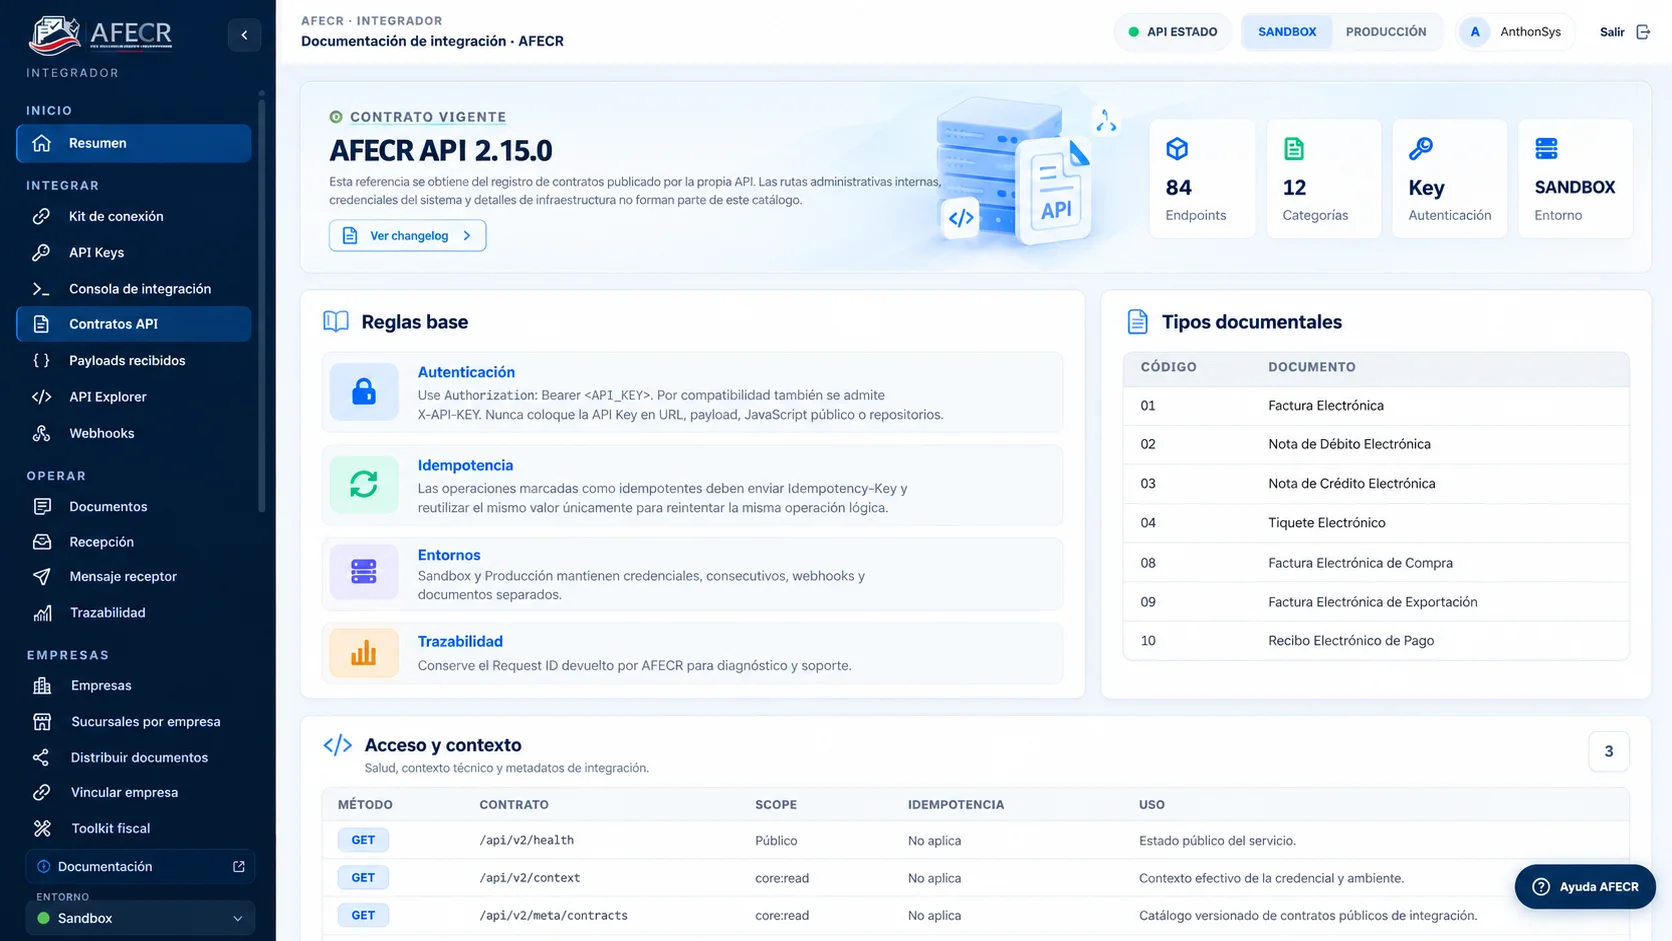Screen dimensions: 1672x941
Task: Click the Nota de Crédito Electrónica row
Action: (x=1376, y=483)
